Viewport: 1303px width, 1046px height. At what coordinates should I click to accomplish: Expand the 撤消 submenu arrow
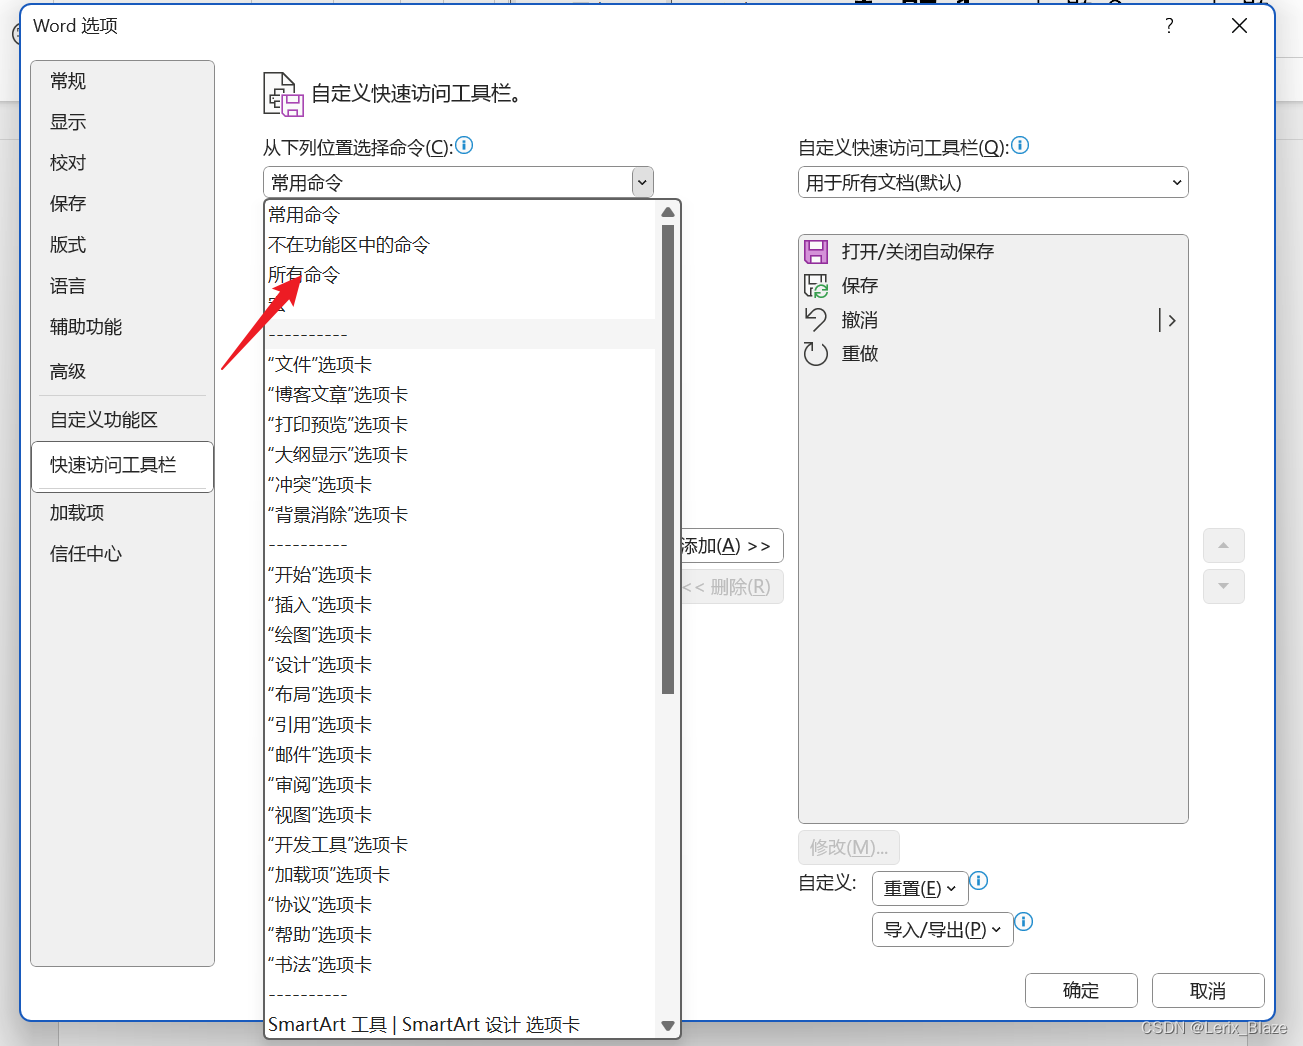click(1168, 320)
